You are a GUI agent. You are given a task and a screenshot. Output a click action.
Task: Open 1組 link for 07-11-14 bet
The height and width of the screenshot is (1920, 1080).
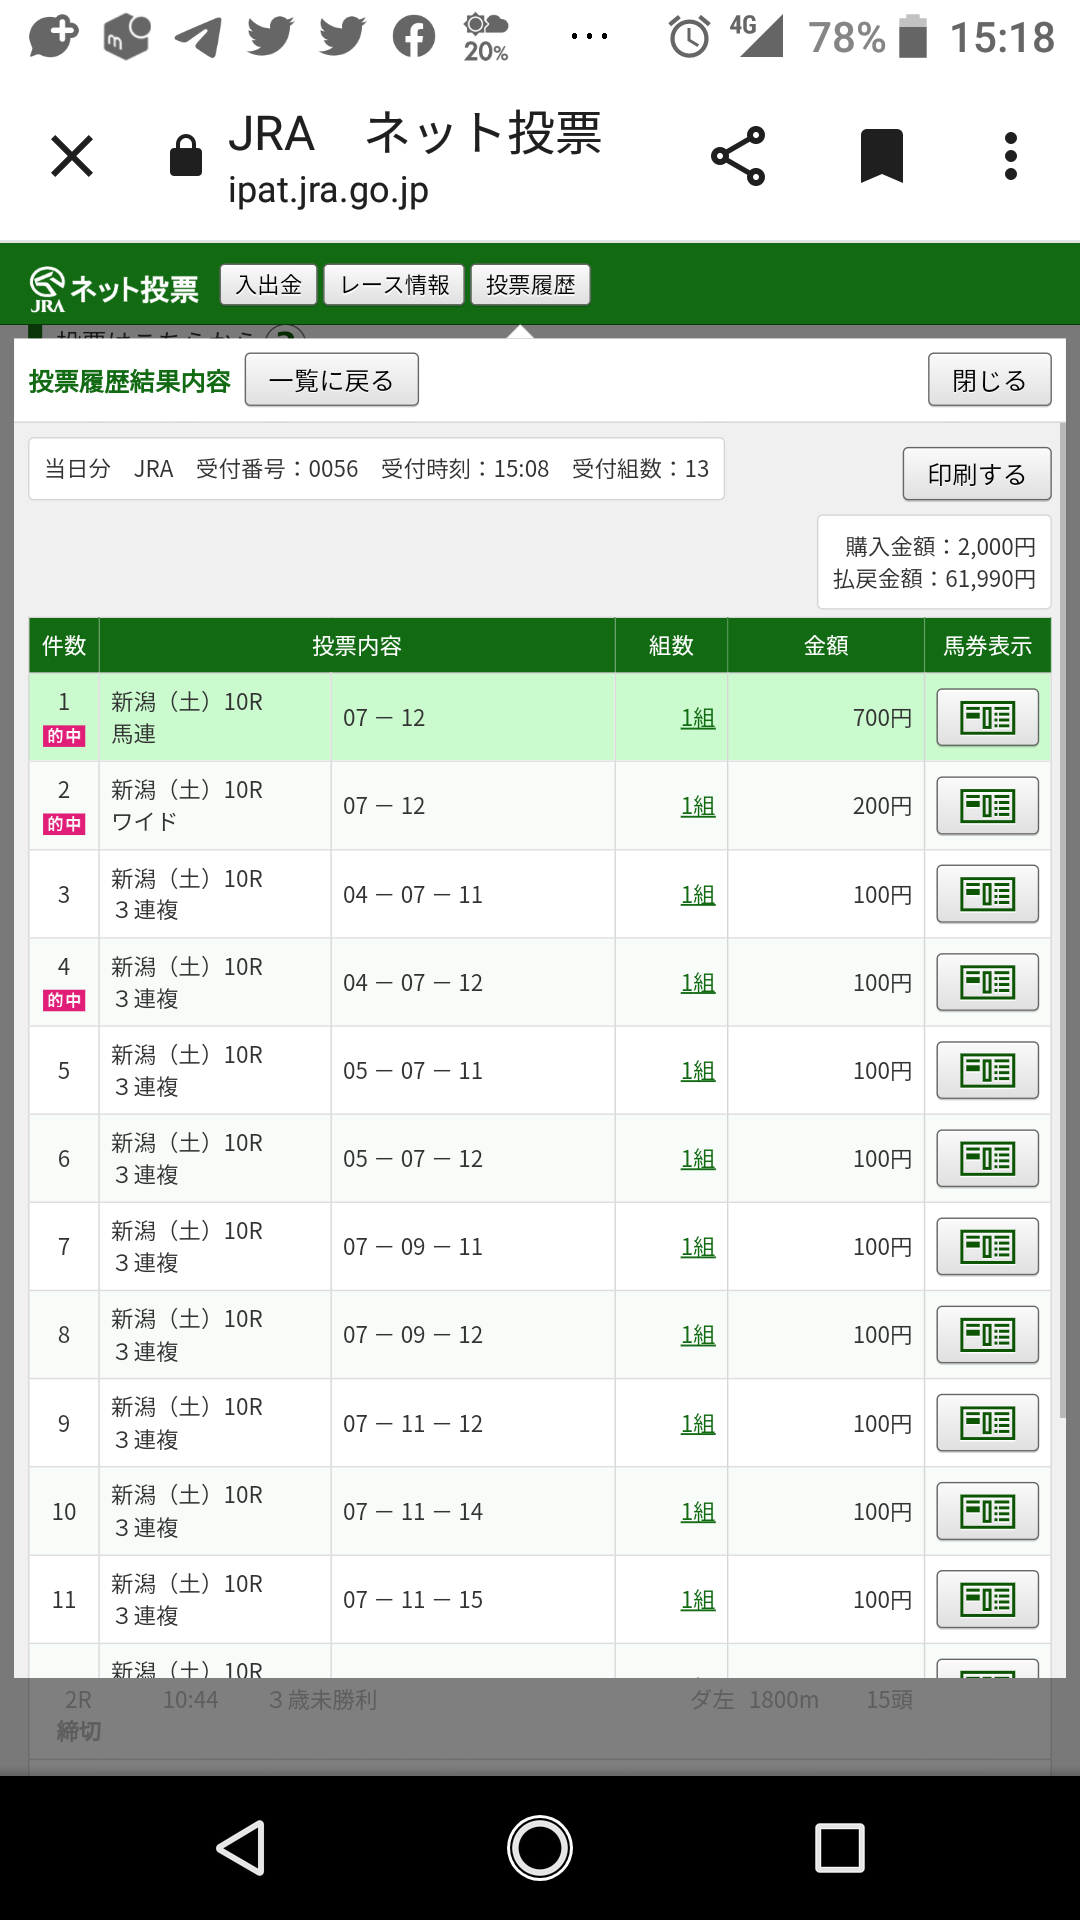pyautogui.click(x=698, y=1512)
